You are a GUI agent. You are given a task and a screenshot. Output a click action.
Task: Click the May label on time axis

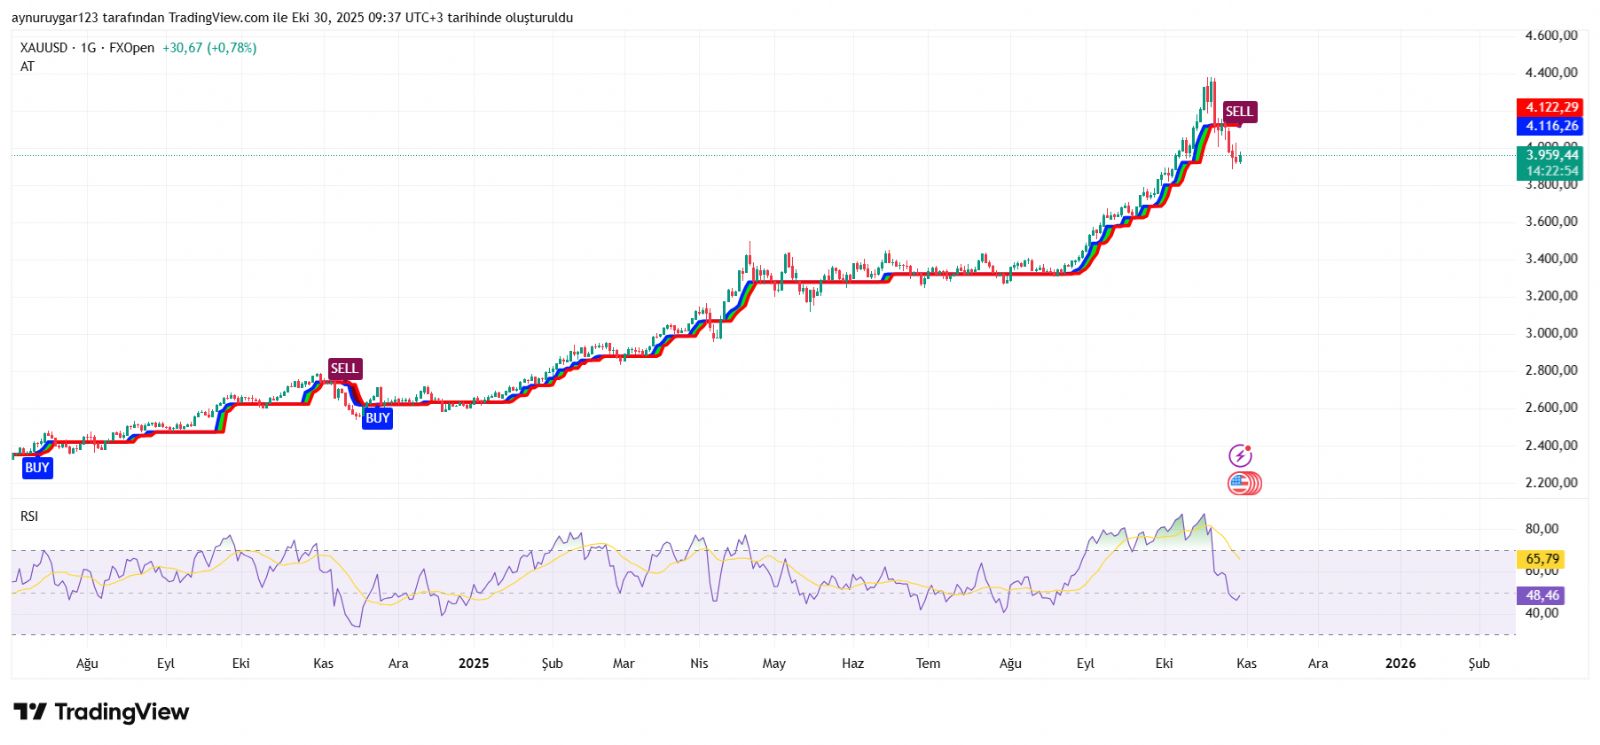coord(774,663)
